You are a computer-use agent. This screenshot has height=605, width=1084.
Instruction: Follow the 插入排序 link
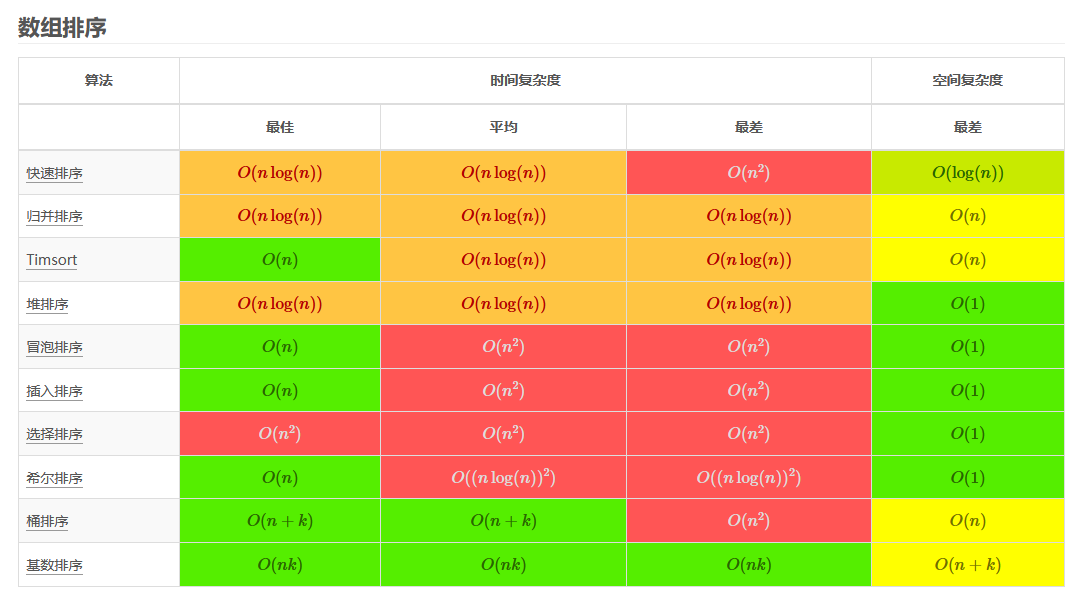point(55,391)
